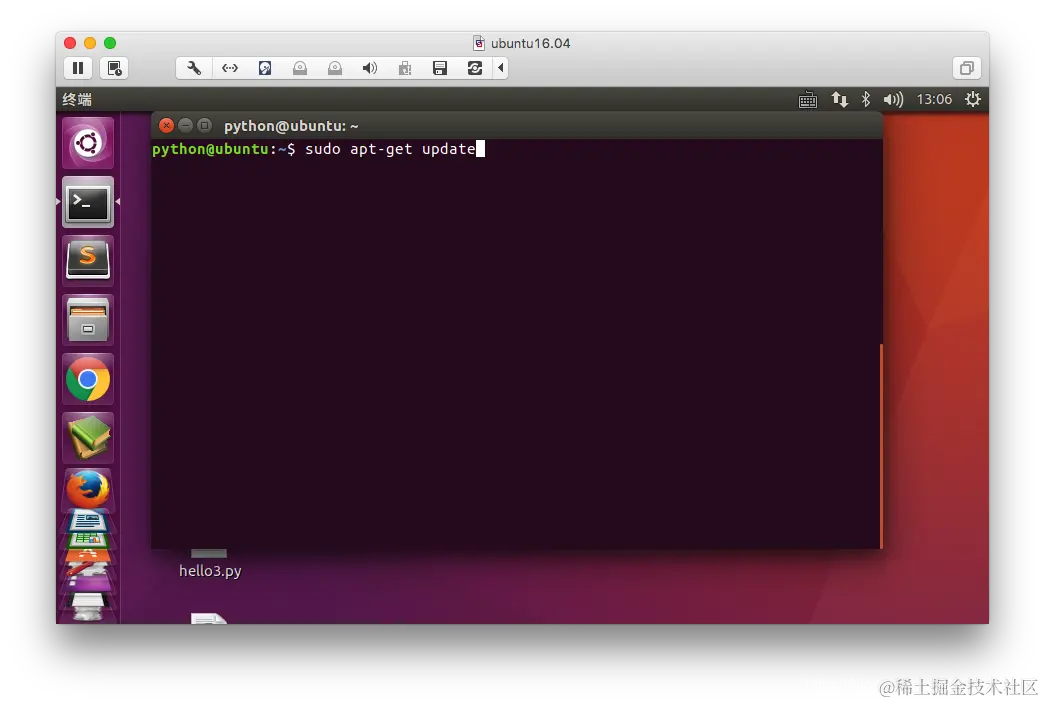This screenshot has width=1045, height=704.
Task: Minimize the python@ubuntu terminal window
Action: point(186,125)
